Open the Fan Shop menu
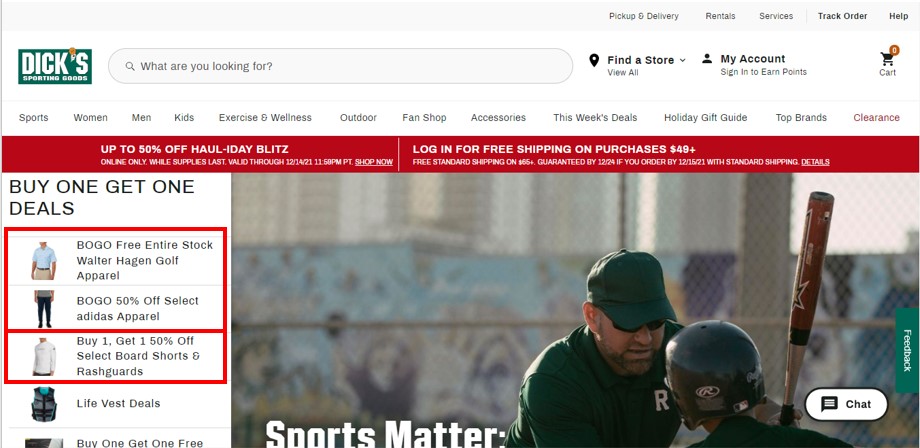 pyautogui.click(x=424, y=117)
